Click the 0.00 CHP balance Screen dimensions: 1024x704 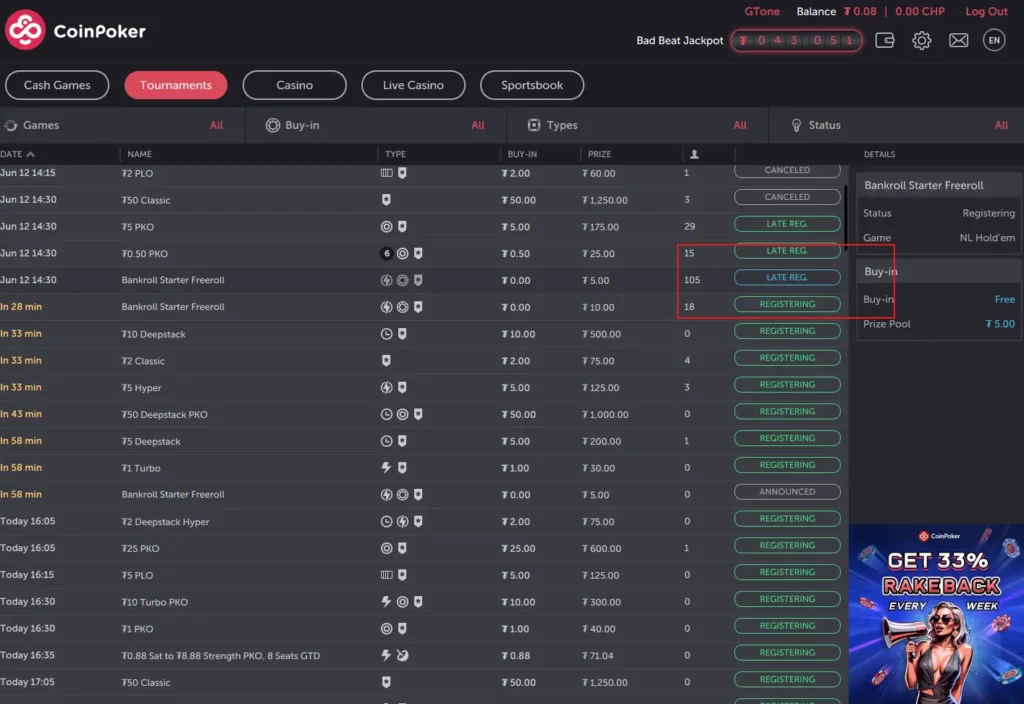point(920,12)
